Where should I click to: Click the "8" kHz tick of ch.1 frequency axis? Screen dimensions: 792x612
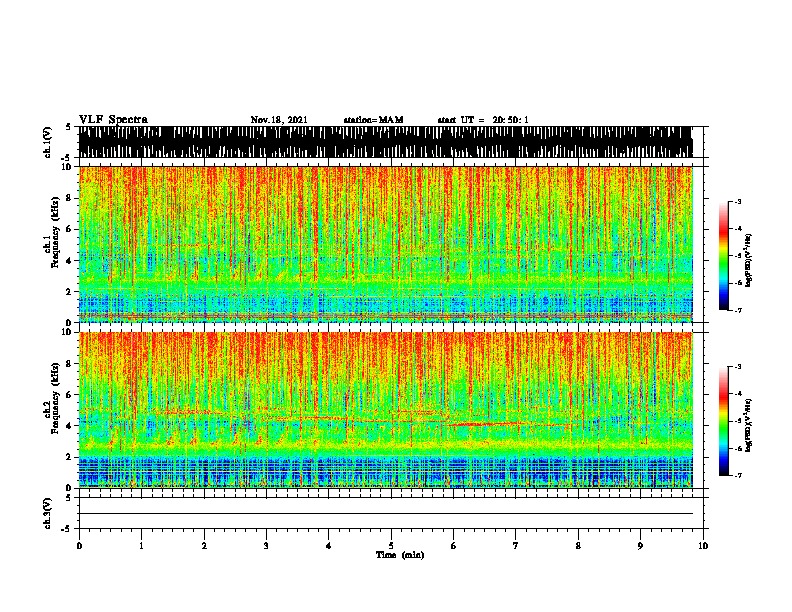[70, 198]
